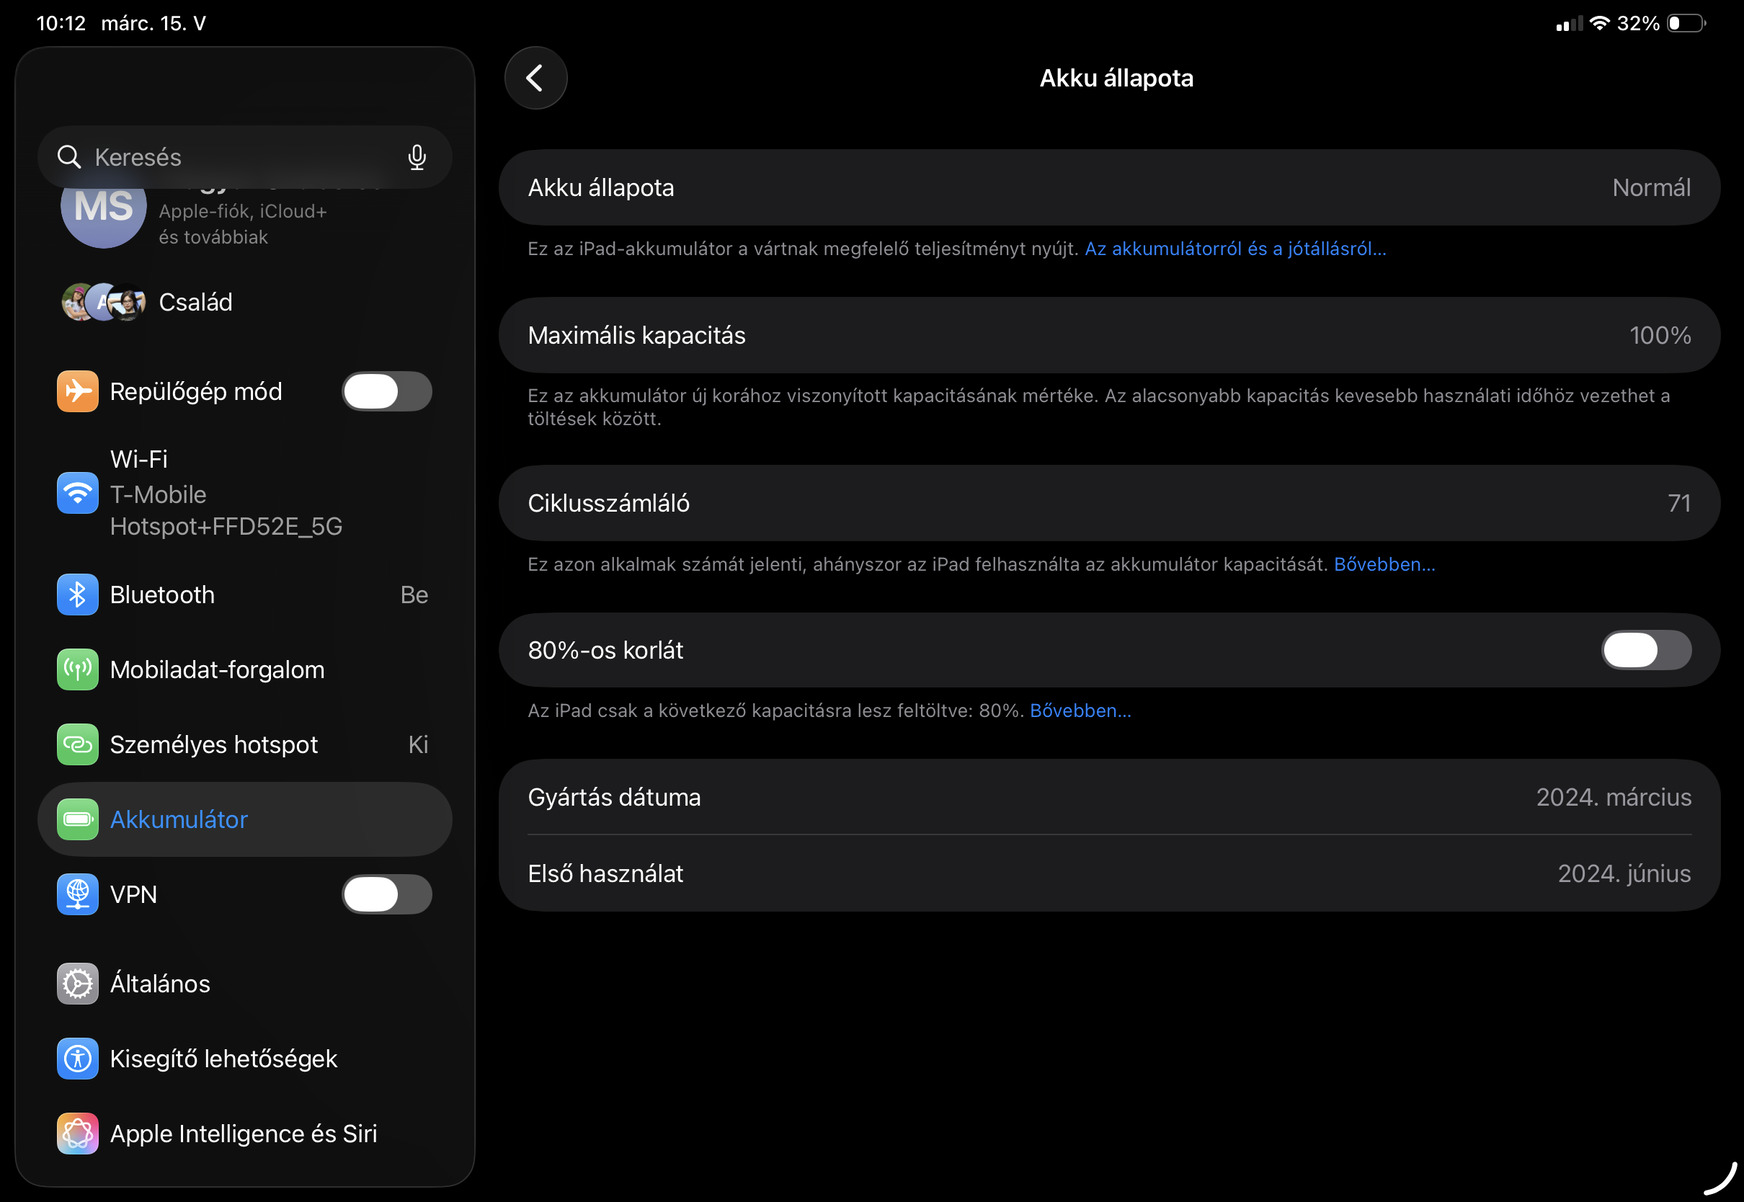Enable the VPN switch
The width and height of the screenshot is (1744, 1202).
click(x=387, y=895)
